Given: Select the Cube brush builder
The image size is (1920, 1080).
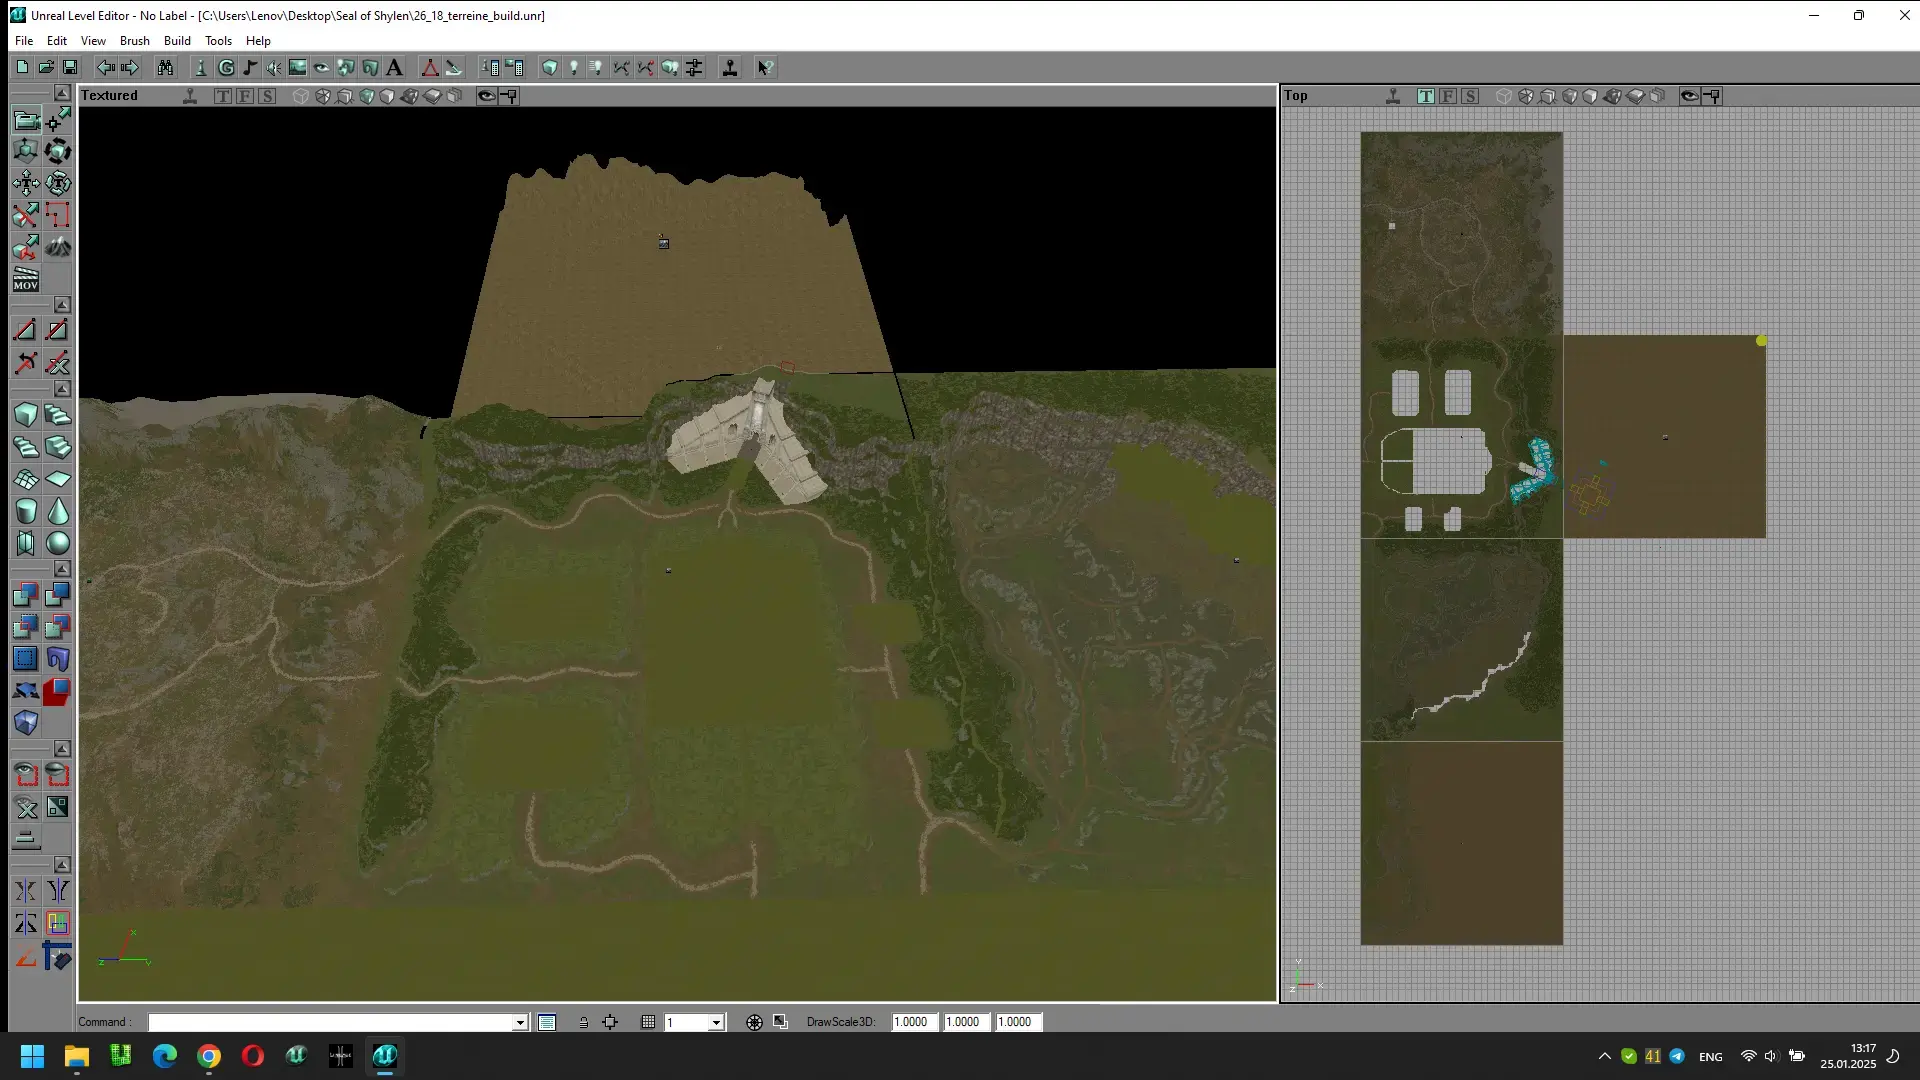Looking at the screenshot, I should coord(26,415).
